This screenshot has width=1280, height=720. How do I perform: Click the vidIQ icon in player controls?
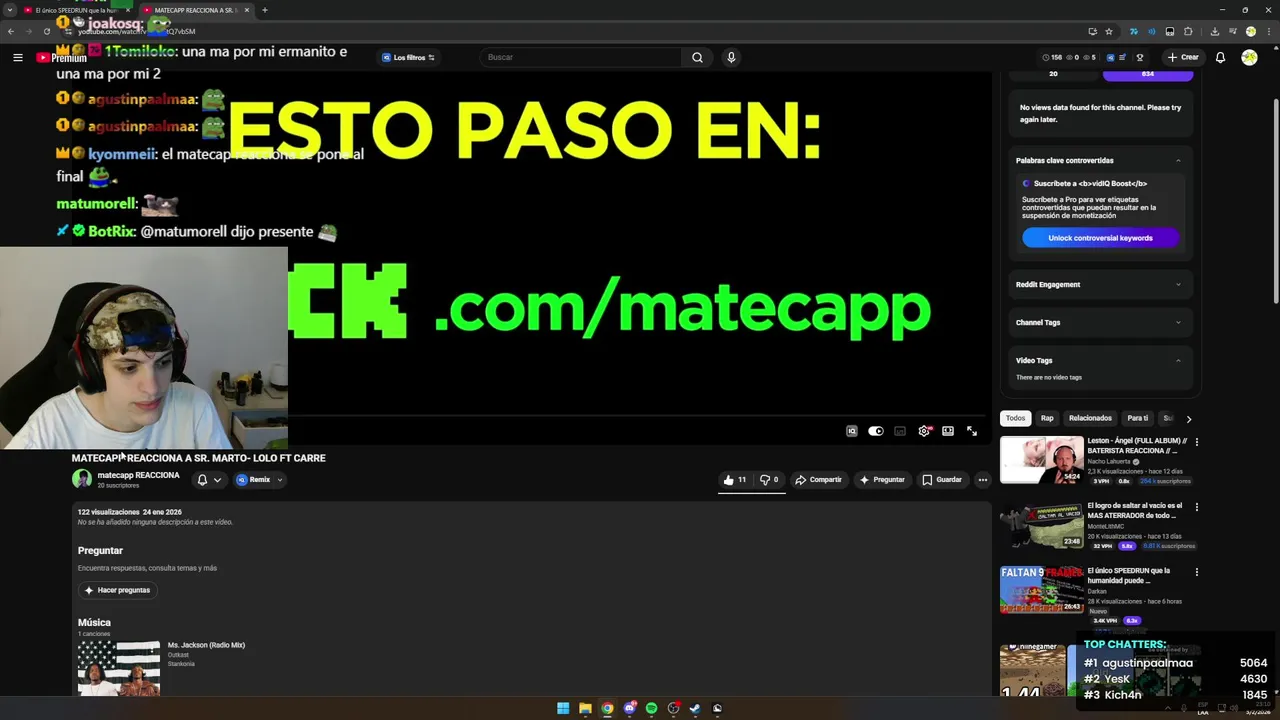coord(852,431)
